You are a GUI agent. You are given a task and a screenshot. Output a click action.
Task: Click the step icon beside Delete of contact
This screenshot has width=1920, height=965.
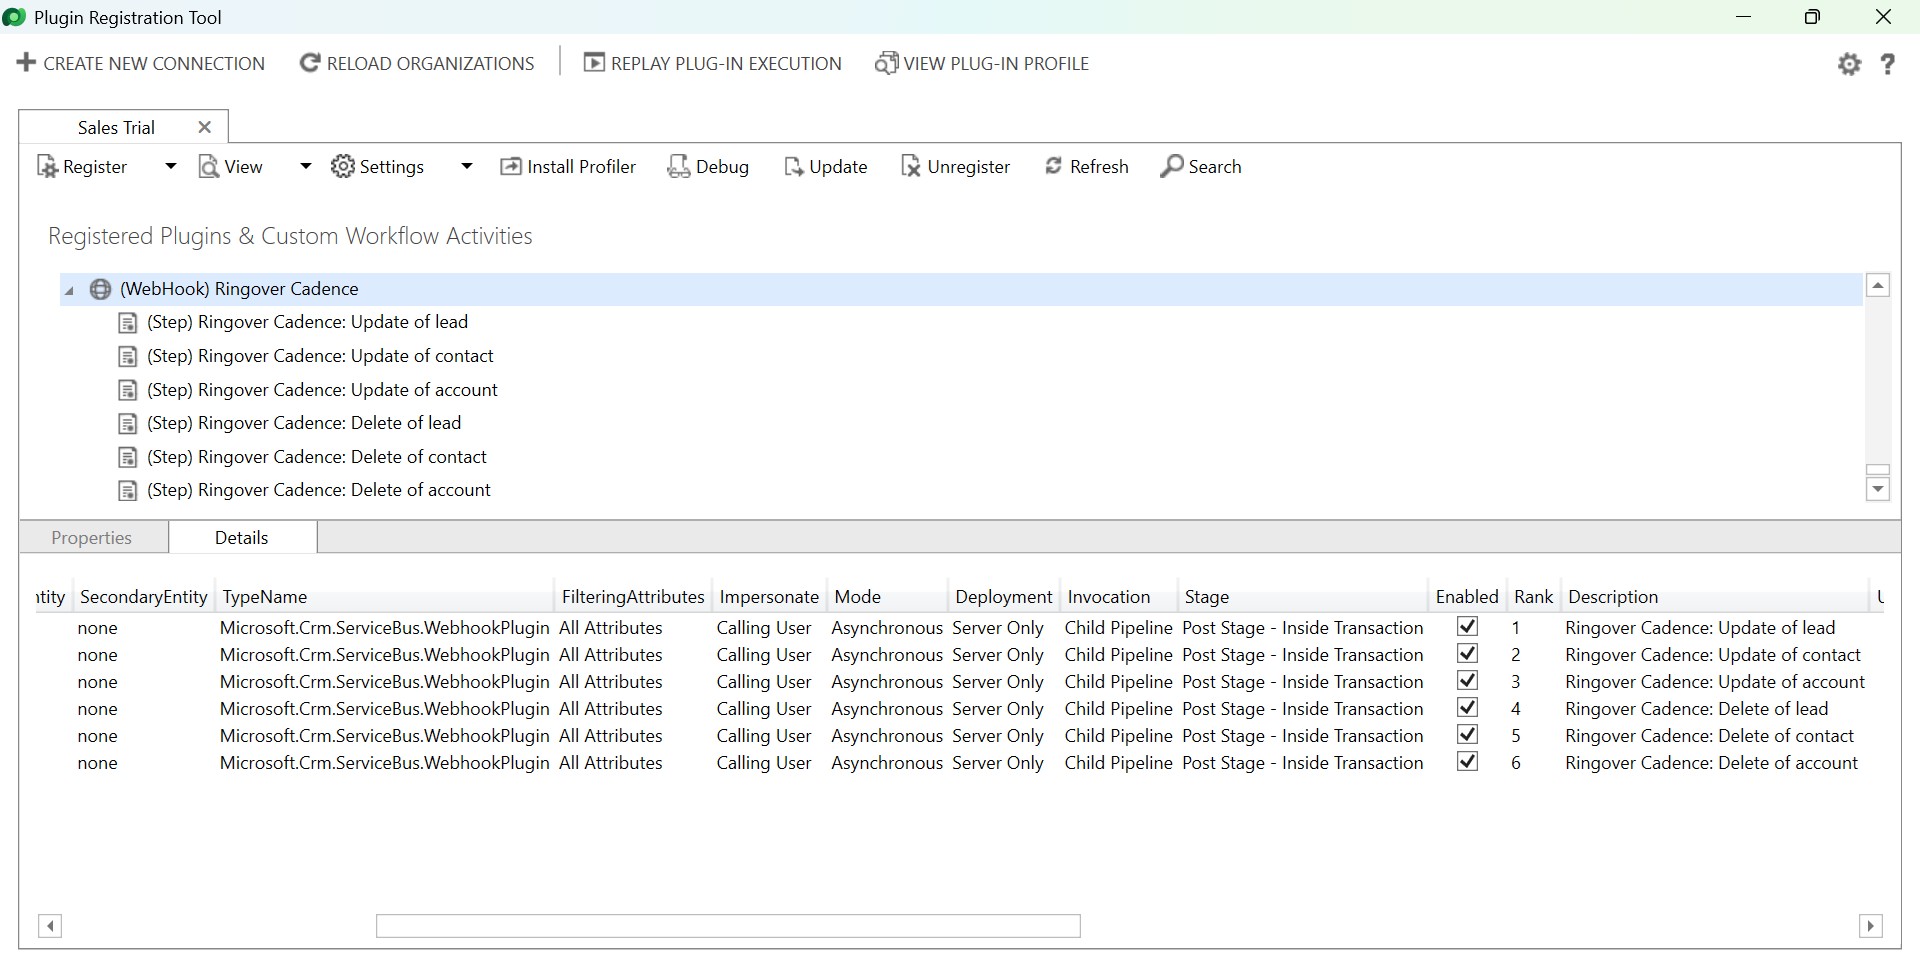coord(128,457)
